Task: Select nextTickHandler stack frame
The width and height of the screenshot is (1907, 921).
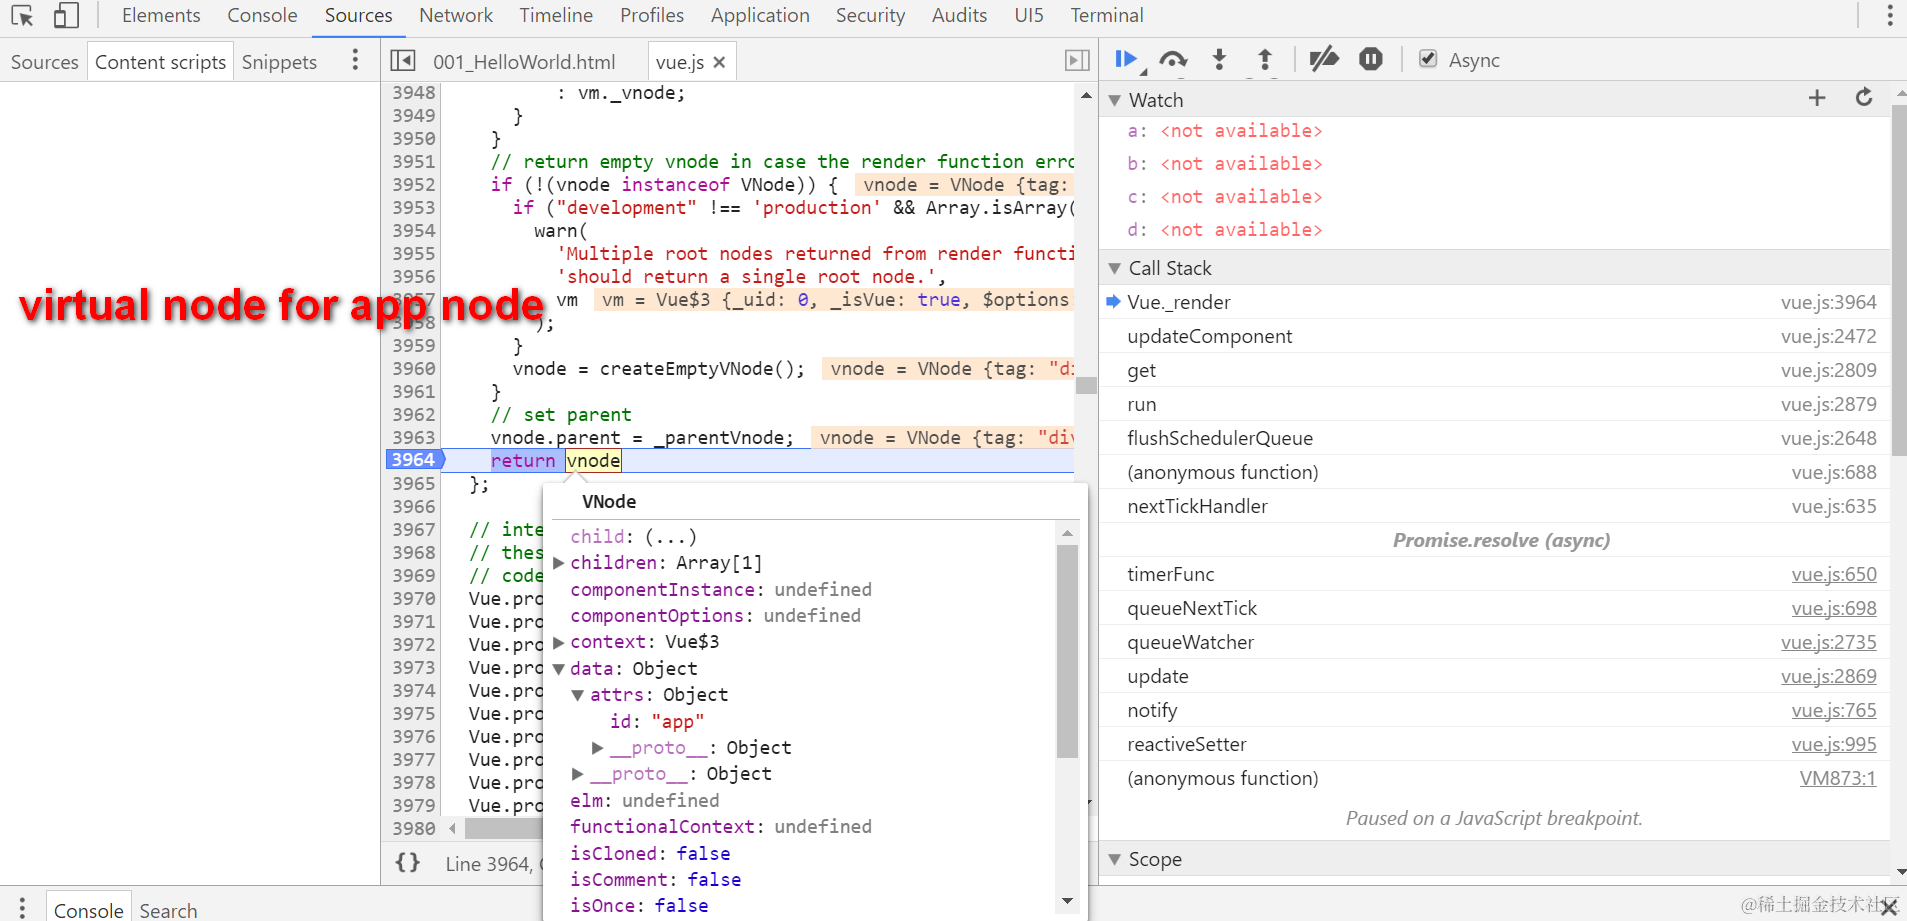Action: (x=1494, y=506)
